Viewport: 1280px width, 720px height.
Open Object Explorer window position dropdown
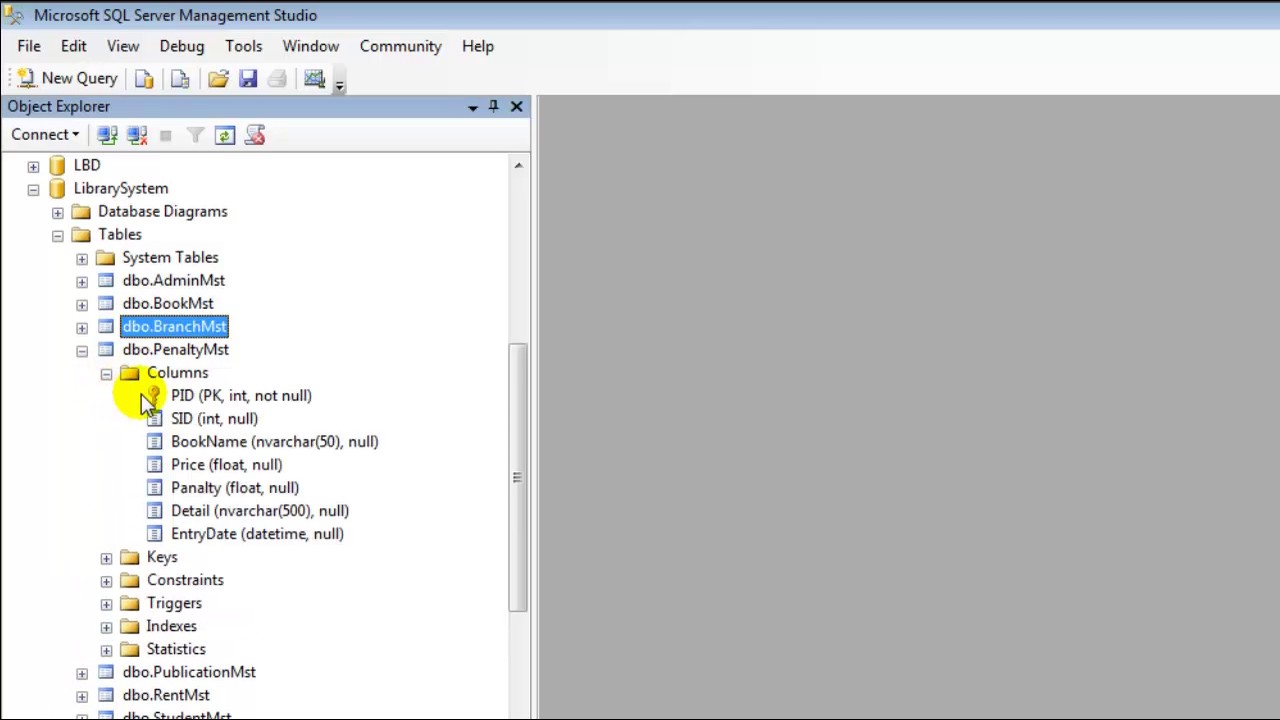pyautogui.click(x=472, y=107)
